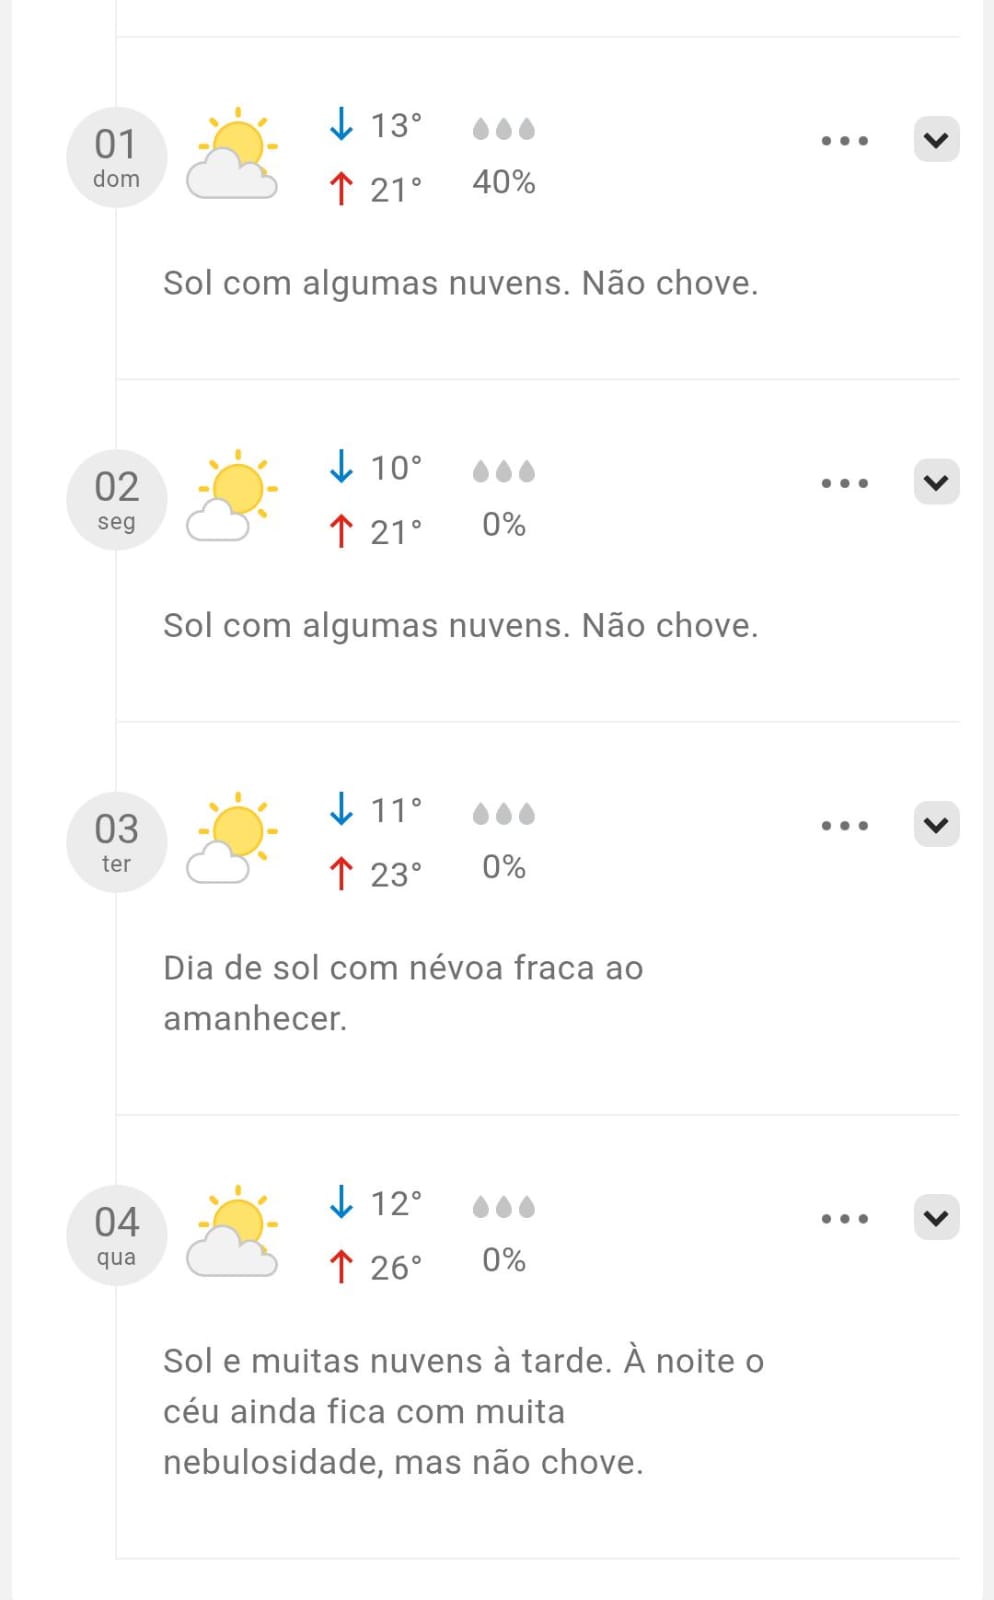
Task: Click the weather icon for Monday 02
Action: point(232,496)
